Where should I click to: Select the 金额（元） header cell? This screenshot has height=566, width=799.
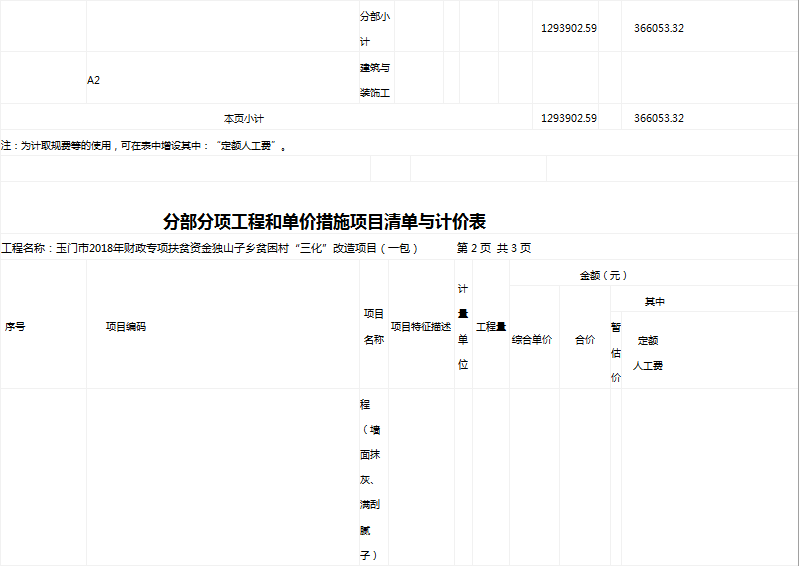[x=604, y=275]
